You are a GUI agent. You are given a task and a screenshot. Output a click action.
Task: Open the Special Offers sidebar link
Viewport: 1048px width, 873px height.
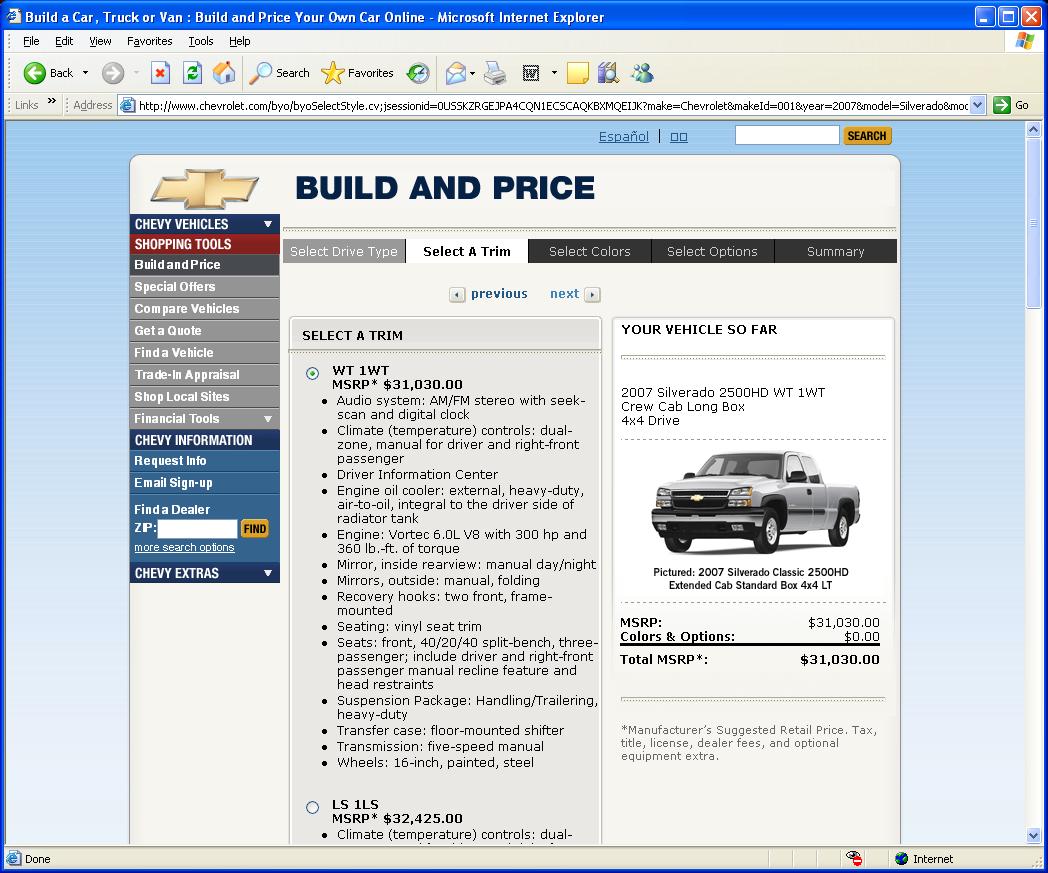205,287
